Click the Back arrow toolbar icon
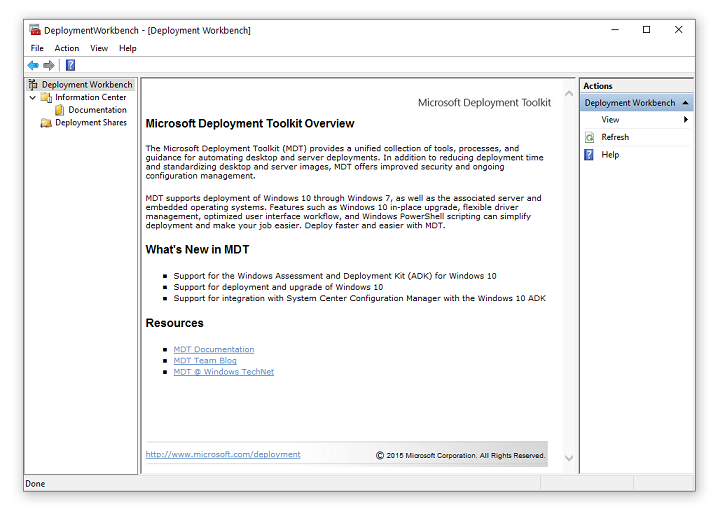 [33, 65]
